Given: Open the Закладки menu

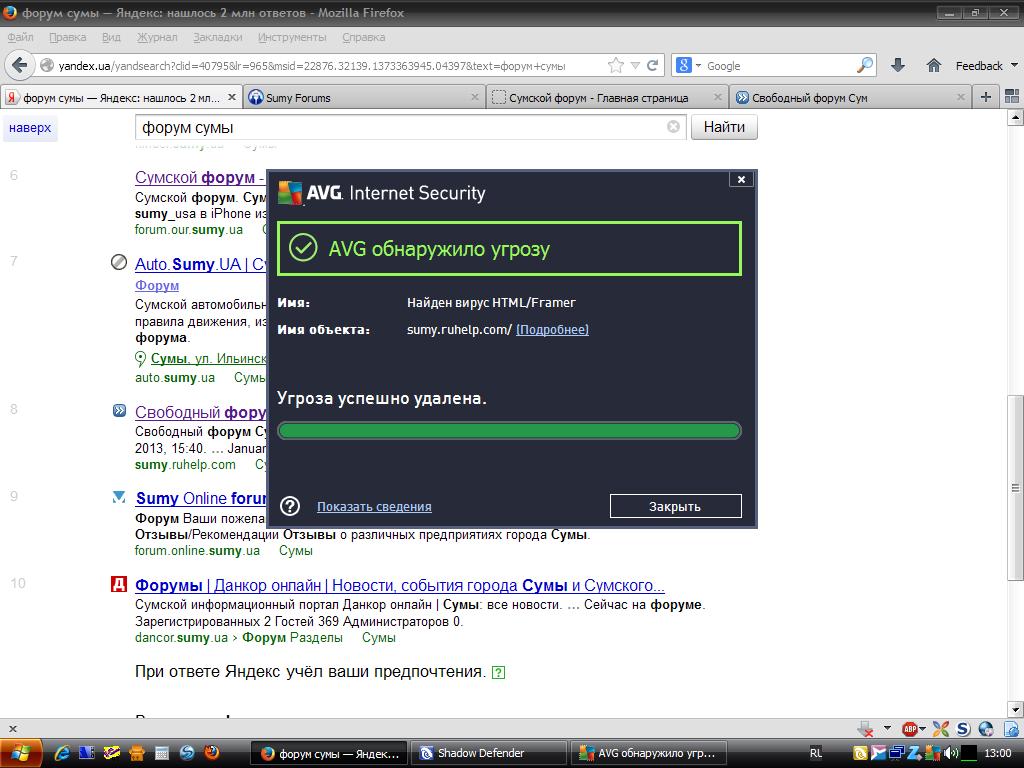Looking at the screenshot, I should 217,37.
